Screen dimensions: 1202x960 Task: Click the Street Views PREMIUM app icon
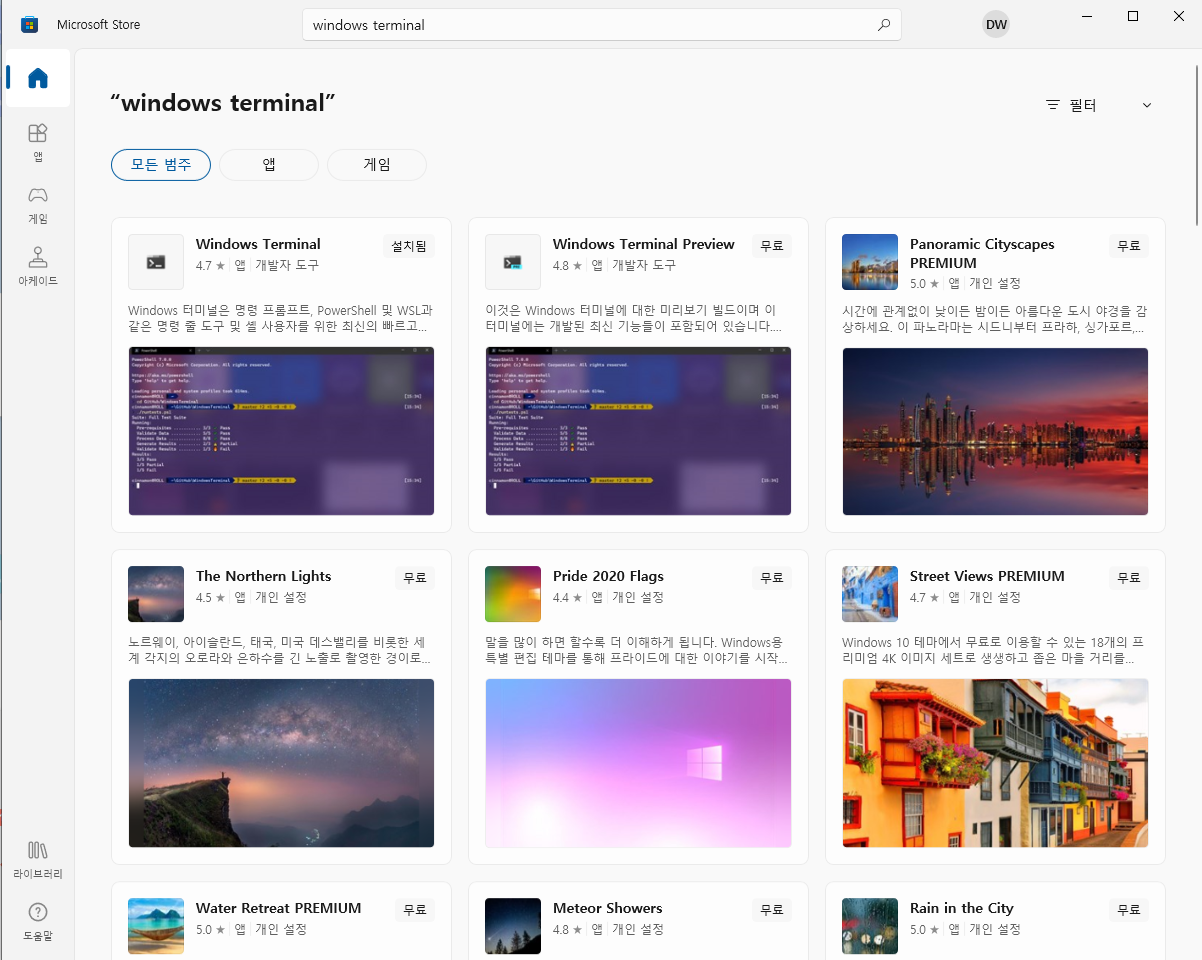point(870,594)
